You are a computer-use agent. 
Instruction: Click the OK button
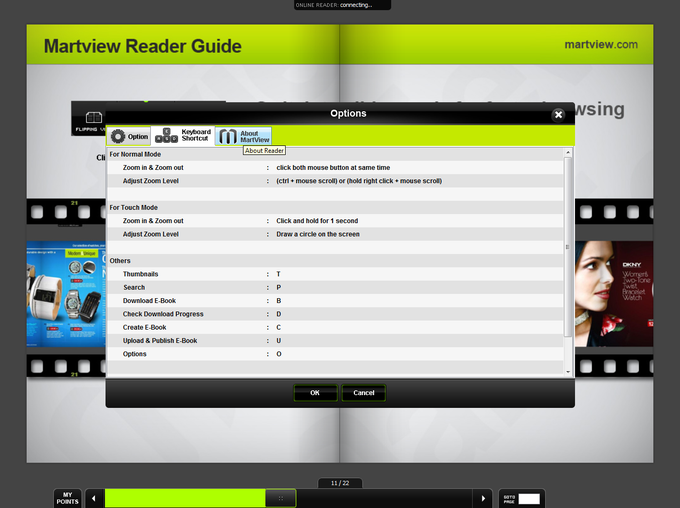click(315, 393)
